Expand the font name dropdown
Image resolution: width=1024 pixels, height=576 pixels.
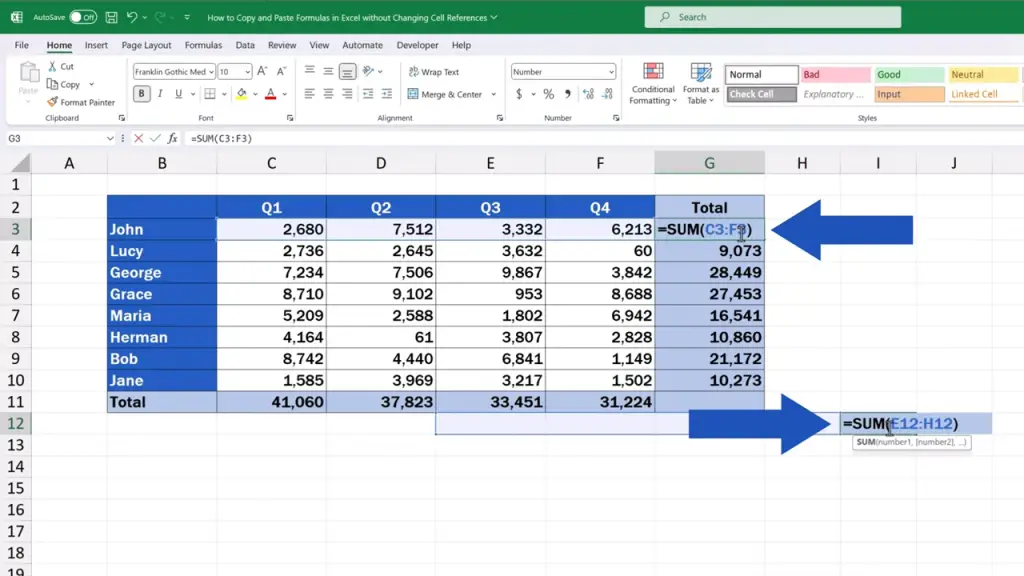pos(211,72)
